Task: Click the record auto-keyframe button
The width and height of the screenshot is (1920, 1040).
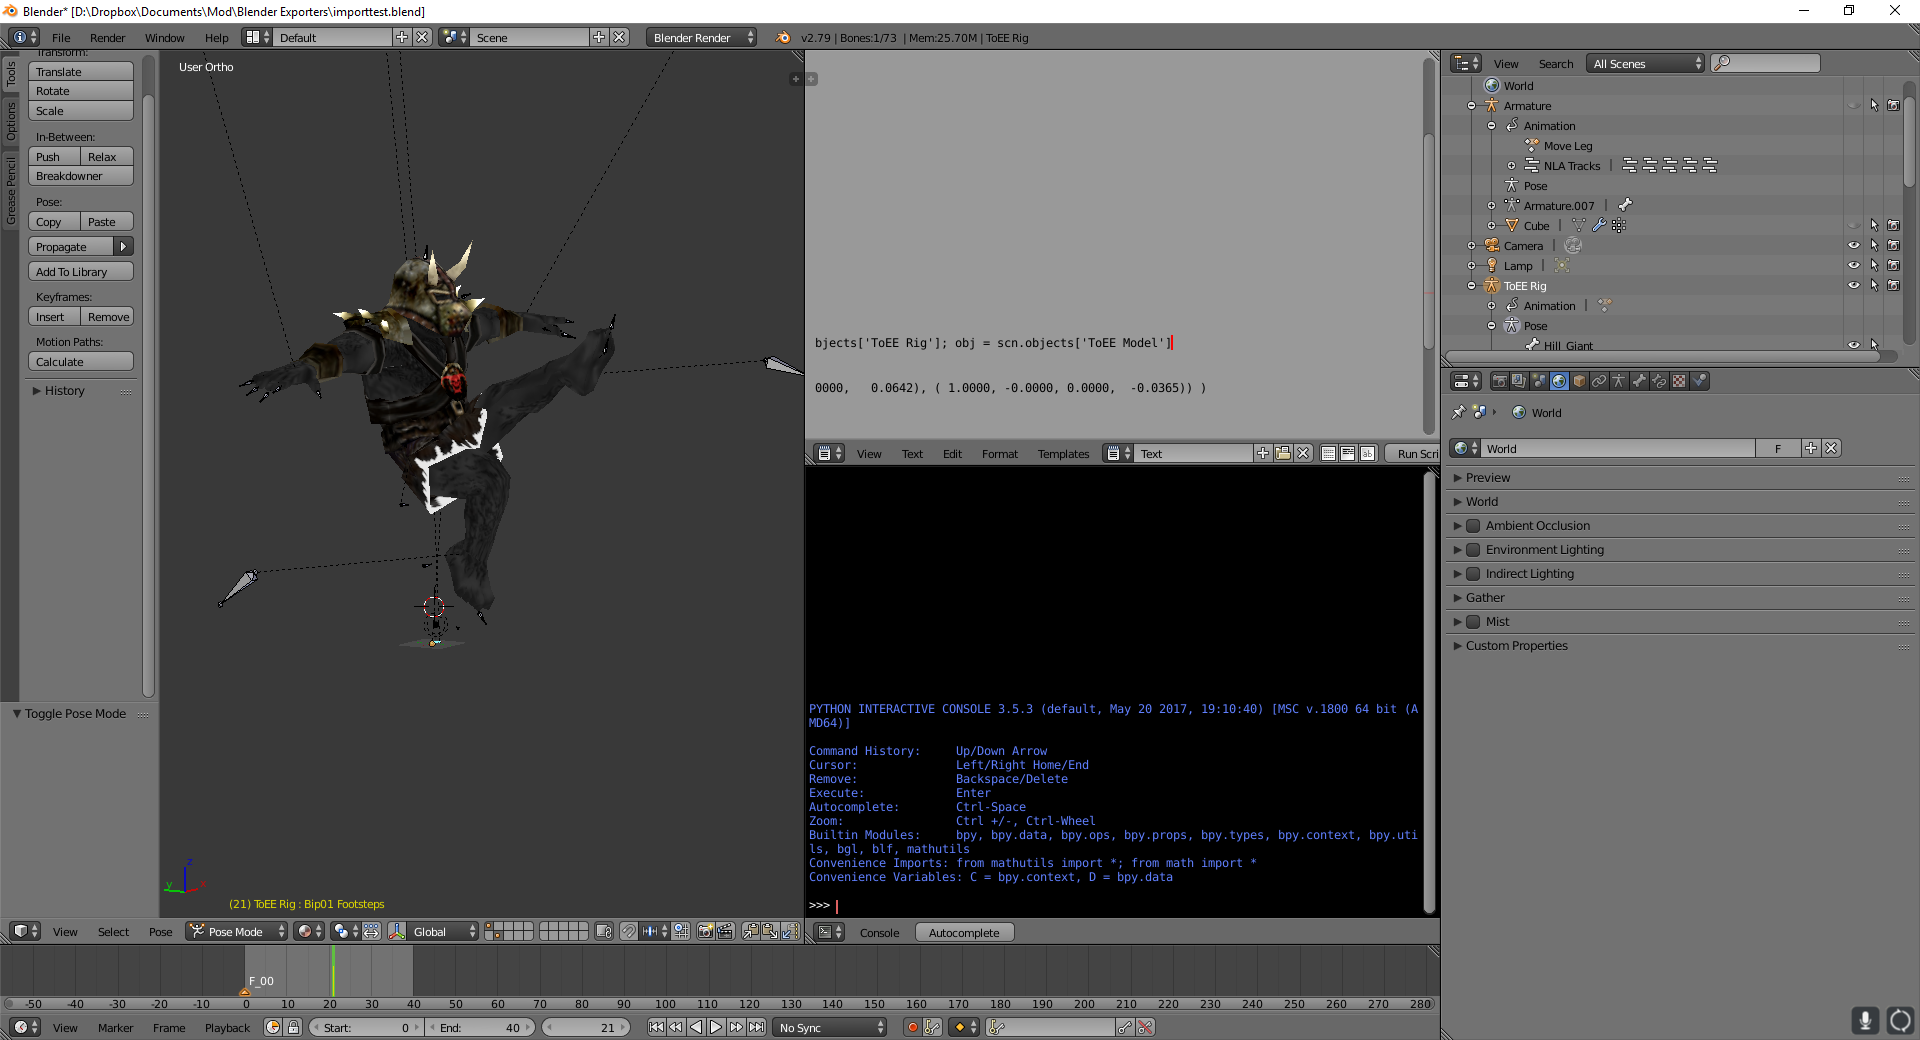Action: [912, 1027]
